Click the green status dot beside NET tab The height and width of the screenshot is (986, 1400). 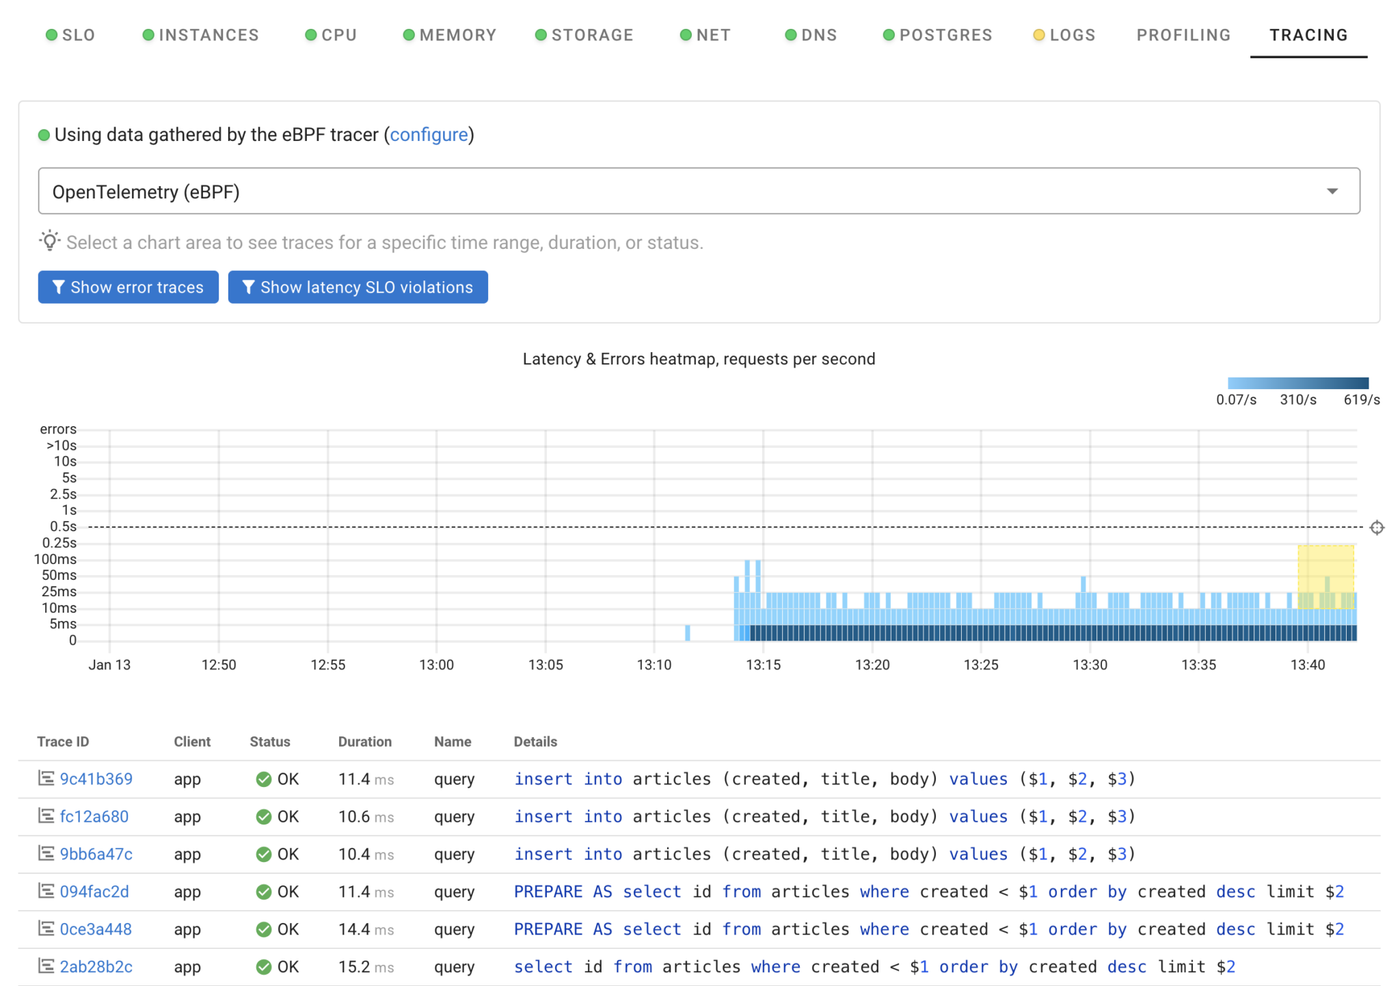point(685,34)
